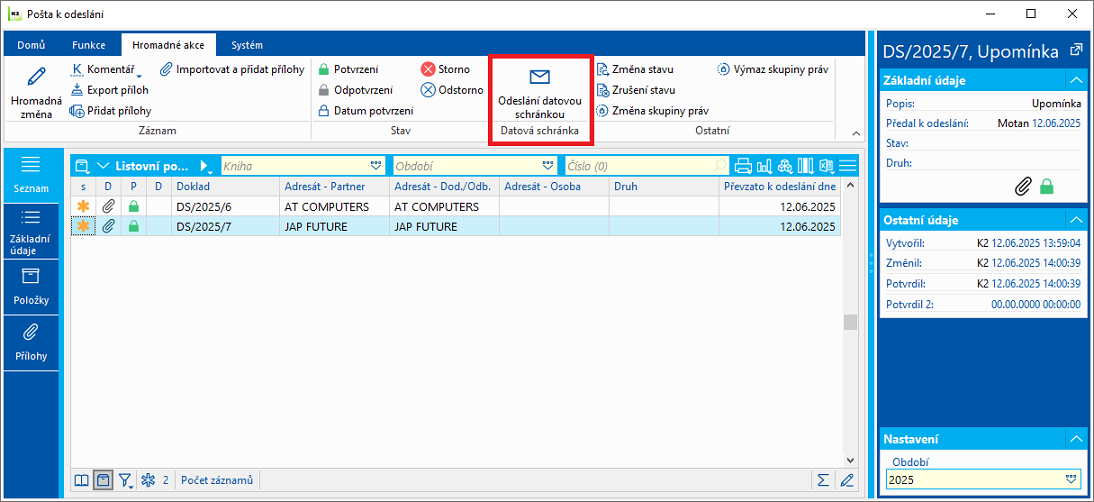
Task: Click the columns setup icon in the list toolbar
Action: pyautogui.click(x=806, y=166)
